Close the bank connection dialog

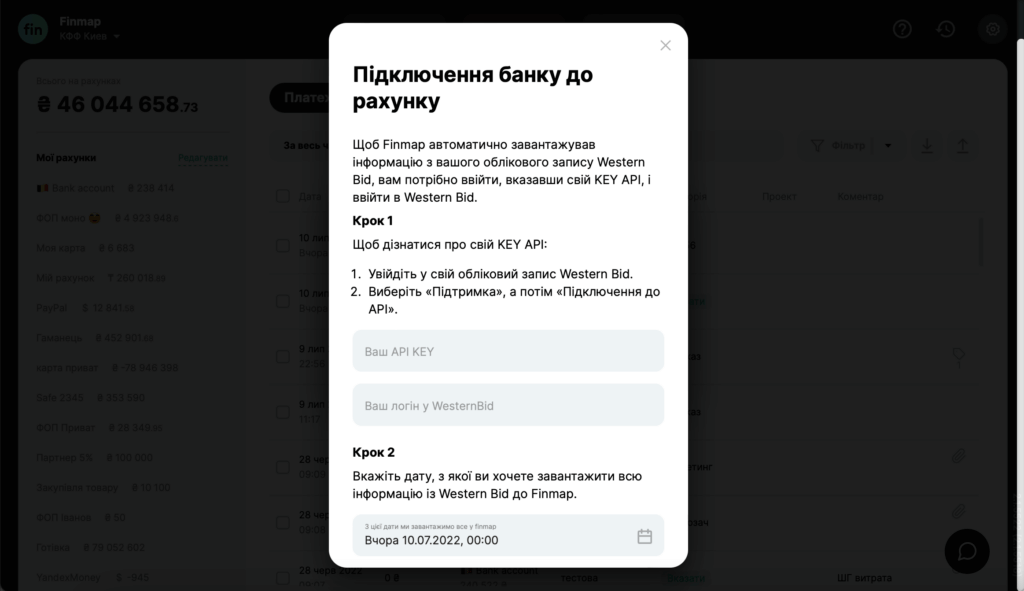click(665, 45)
